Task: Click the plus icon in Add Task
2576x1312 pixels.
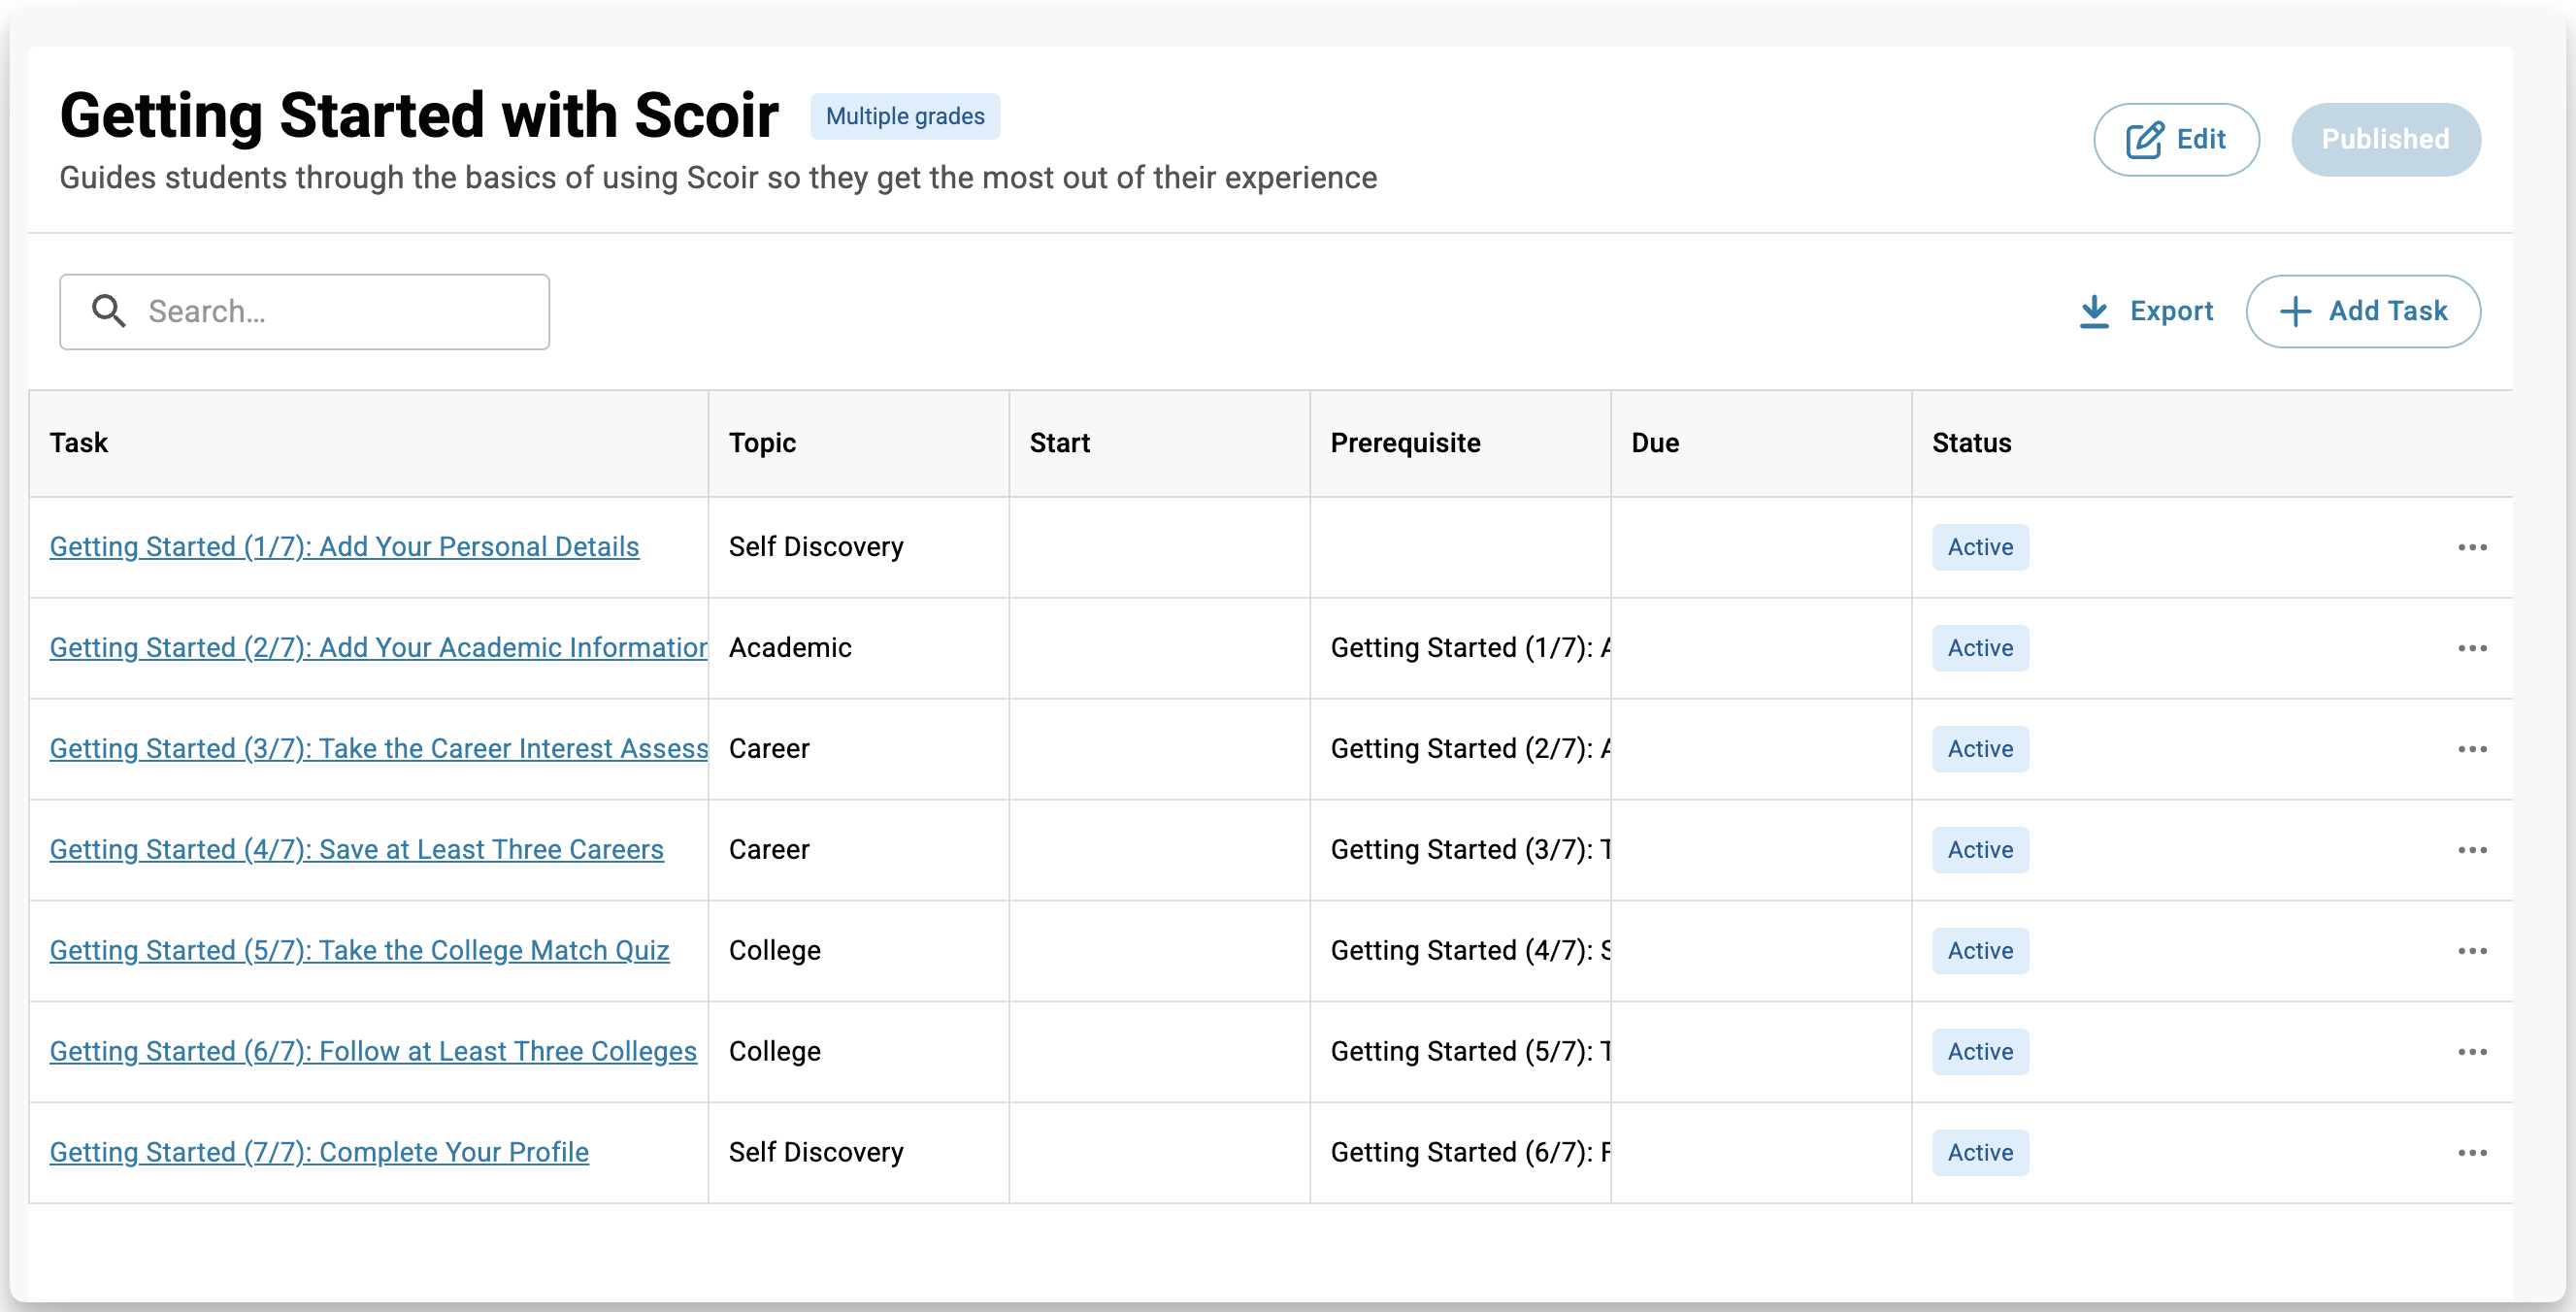Action: pyautogui.click(x=2295, y=311)
